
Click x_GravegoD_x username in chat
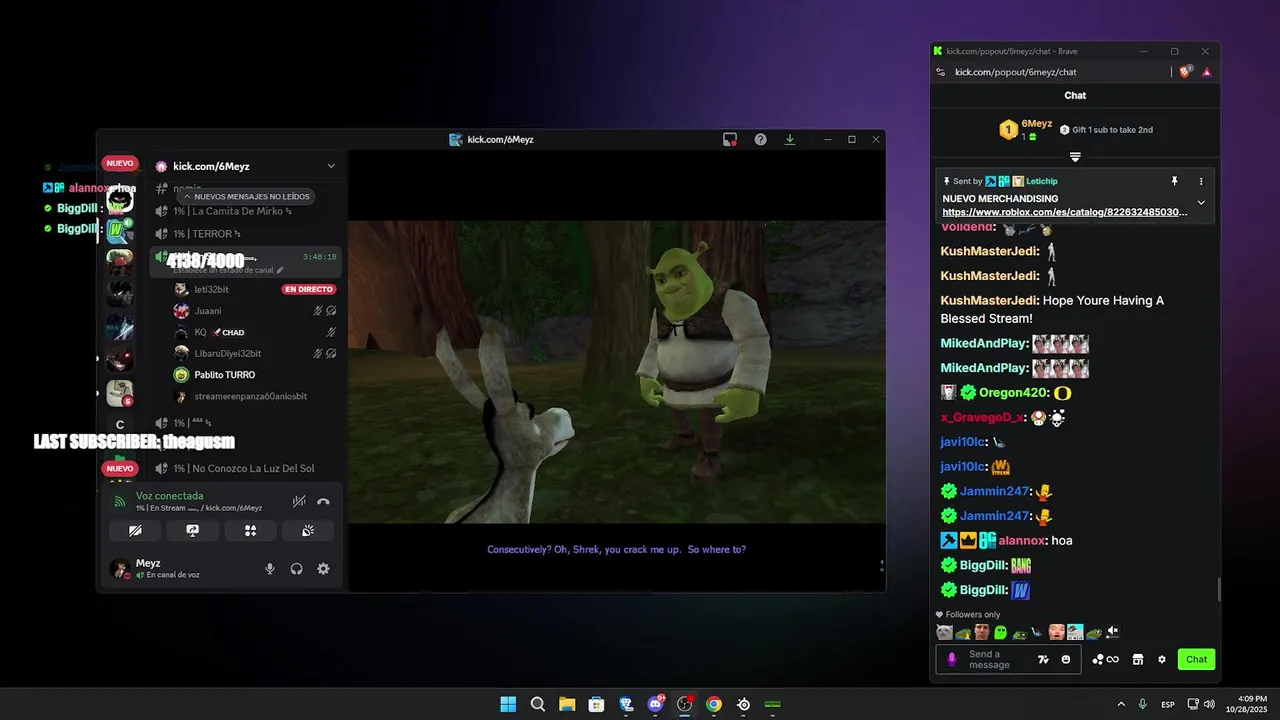tap(982, 417)
